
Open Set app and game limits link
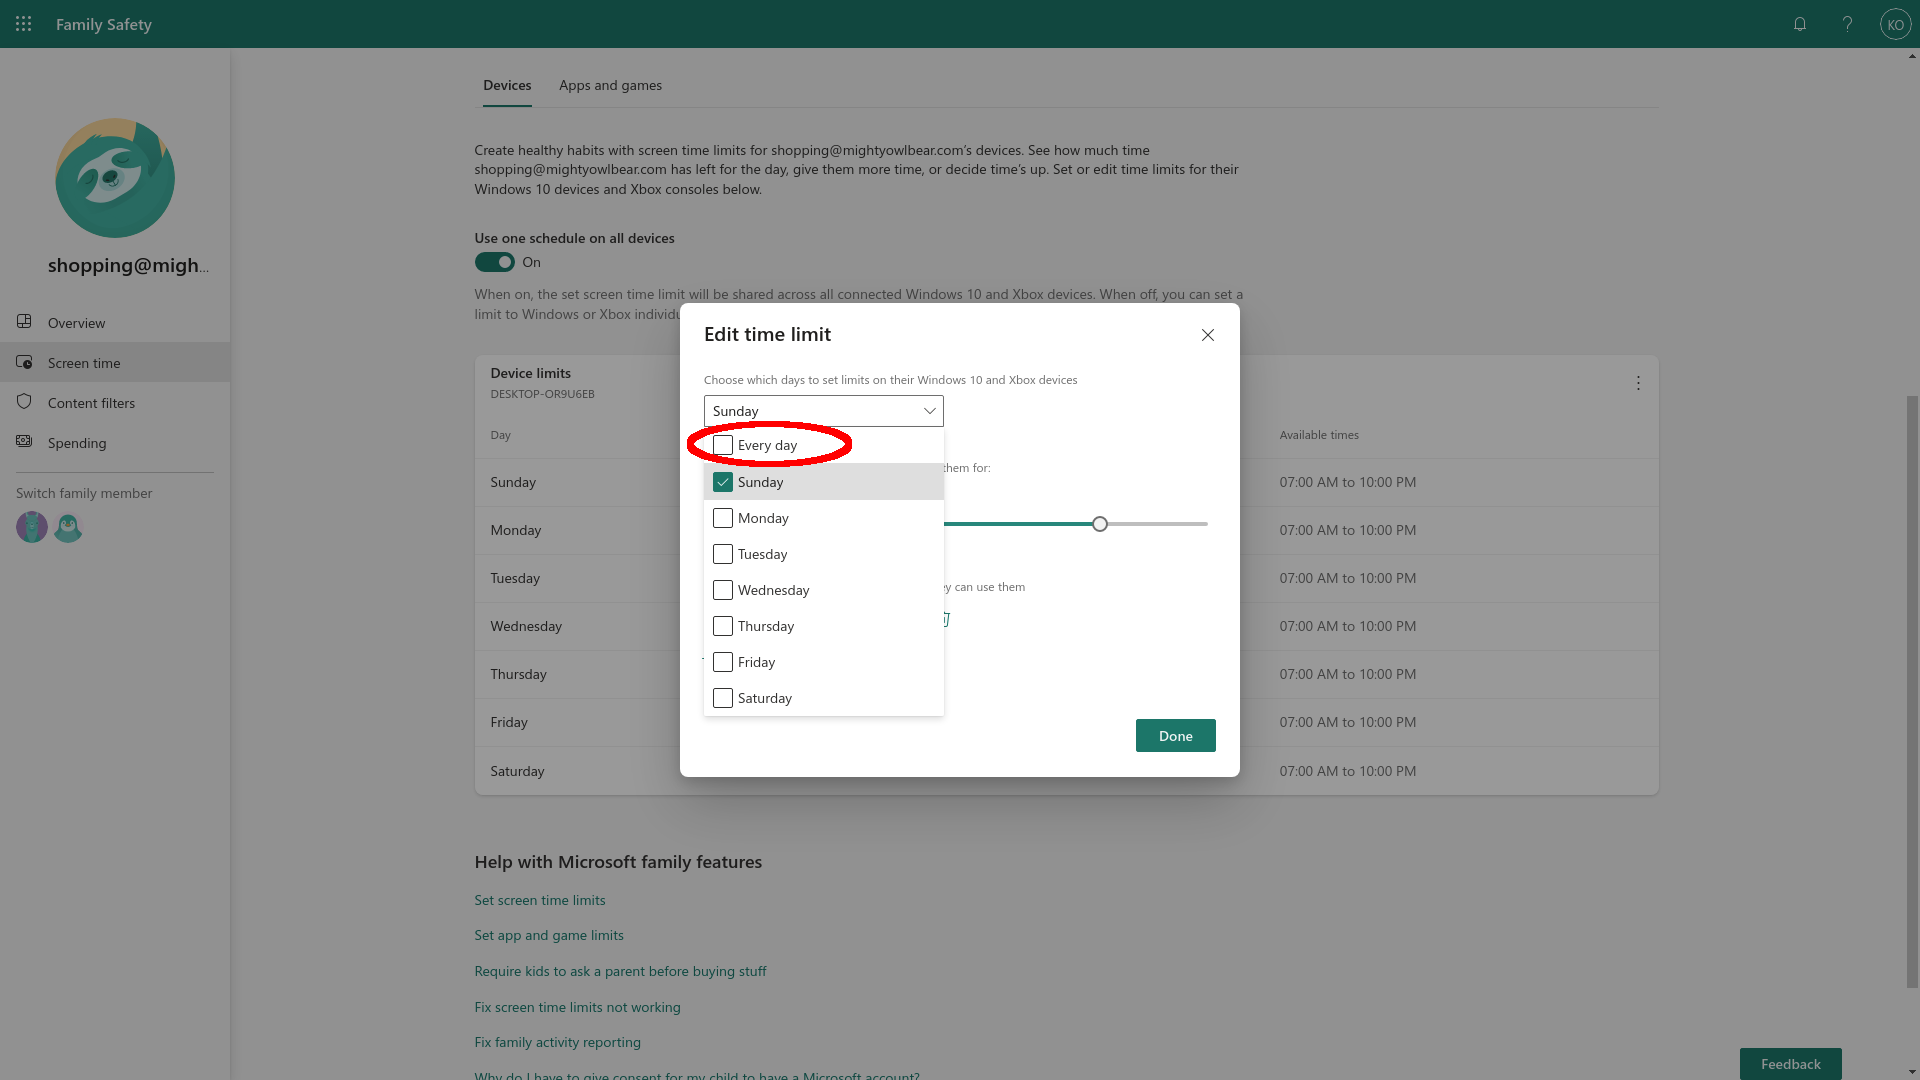[549, 935]
